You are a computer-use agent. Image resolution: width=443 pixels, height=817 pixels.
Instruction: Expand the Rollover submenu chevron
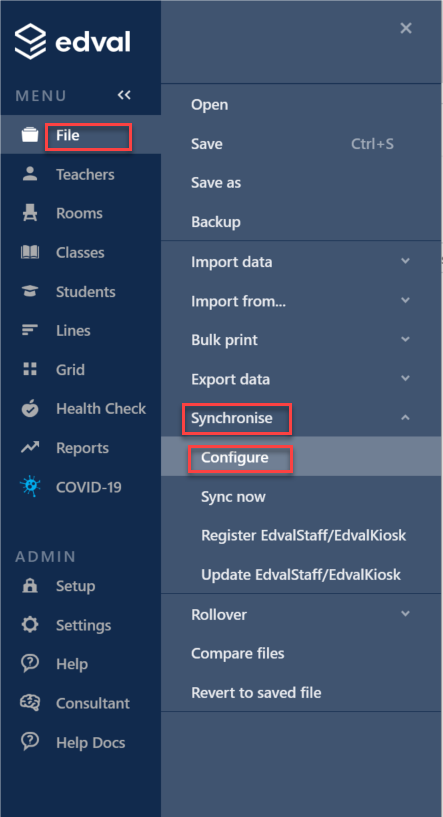(x=405, y=613)
